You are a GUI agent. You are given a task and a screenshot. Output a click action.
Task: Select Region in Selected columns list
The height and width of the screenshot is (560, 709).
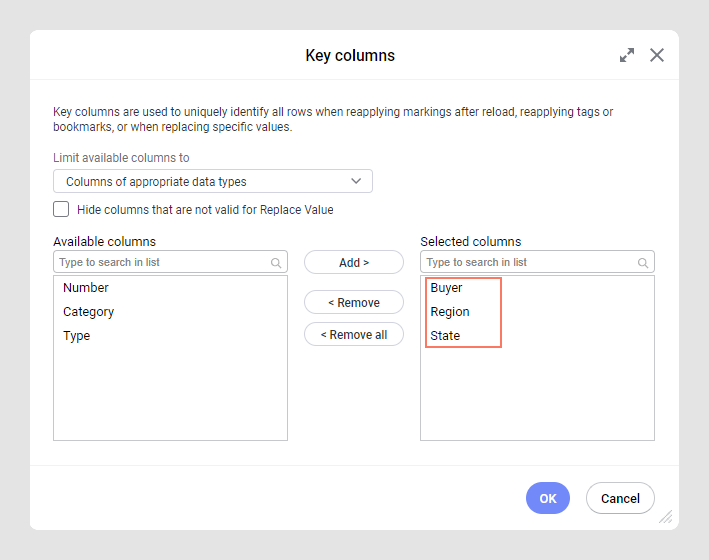pyautogui.click(x=450, y=312)
